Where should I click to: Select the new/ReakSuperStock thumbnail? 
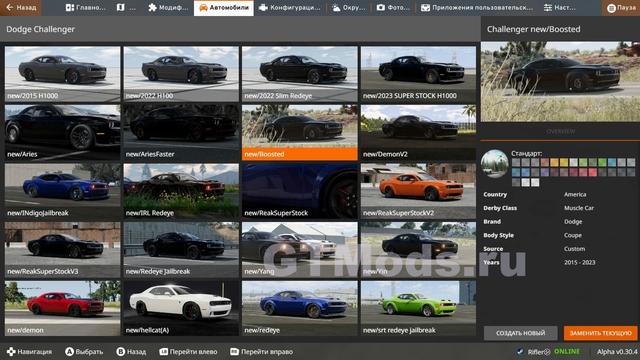coord(300,191)
